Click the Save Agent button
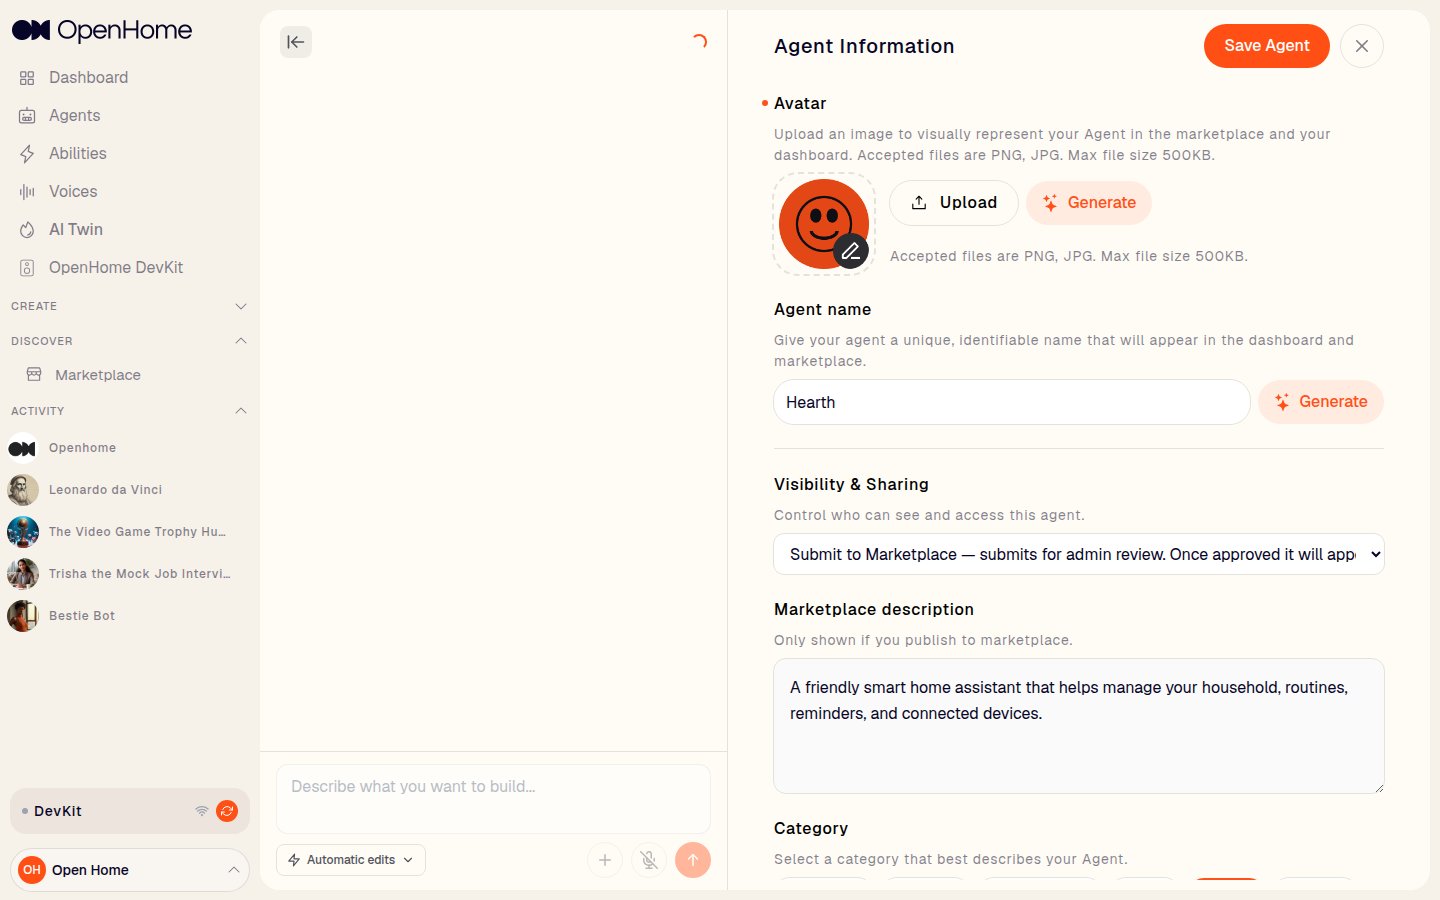Screen dimensions: 1440x900 click(x=1266, y=46)
